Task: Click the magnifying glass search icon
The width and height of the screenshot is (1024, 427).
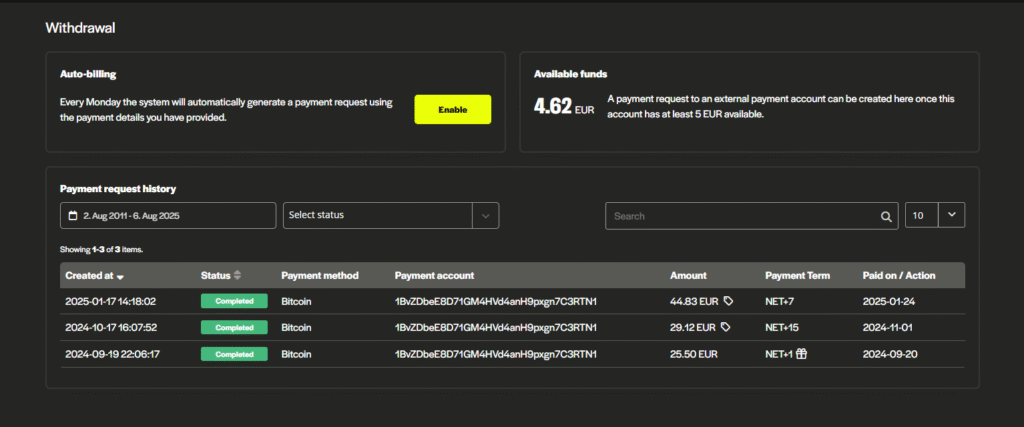Action: pos(886,216)
